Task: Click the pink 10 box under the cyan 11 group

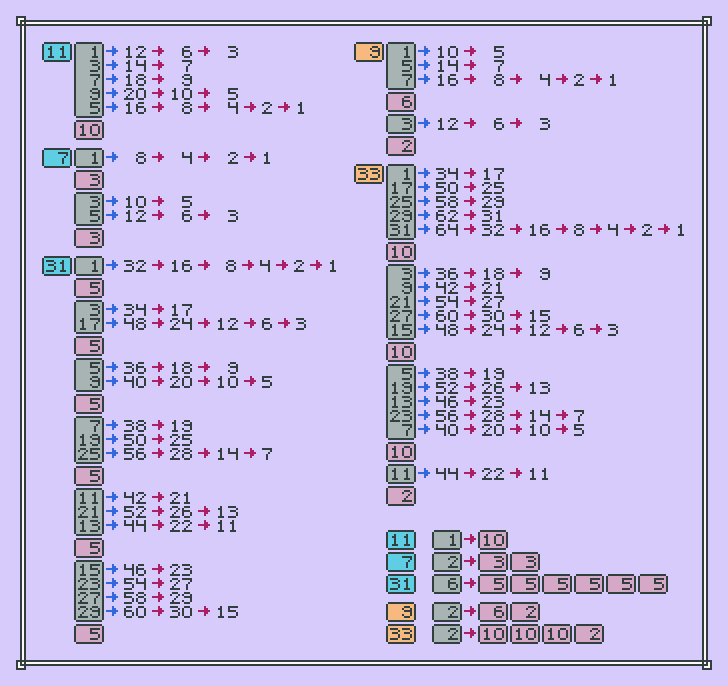Action: [89, 130]
